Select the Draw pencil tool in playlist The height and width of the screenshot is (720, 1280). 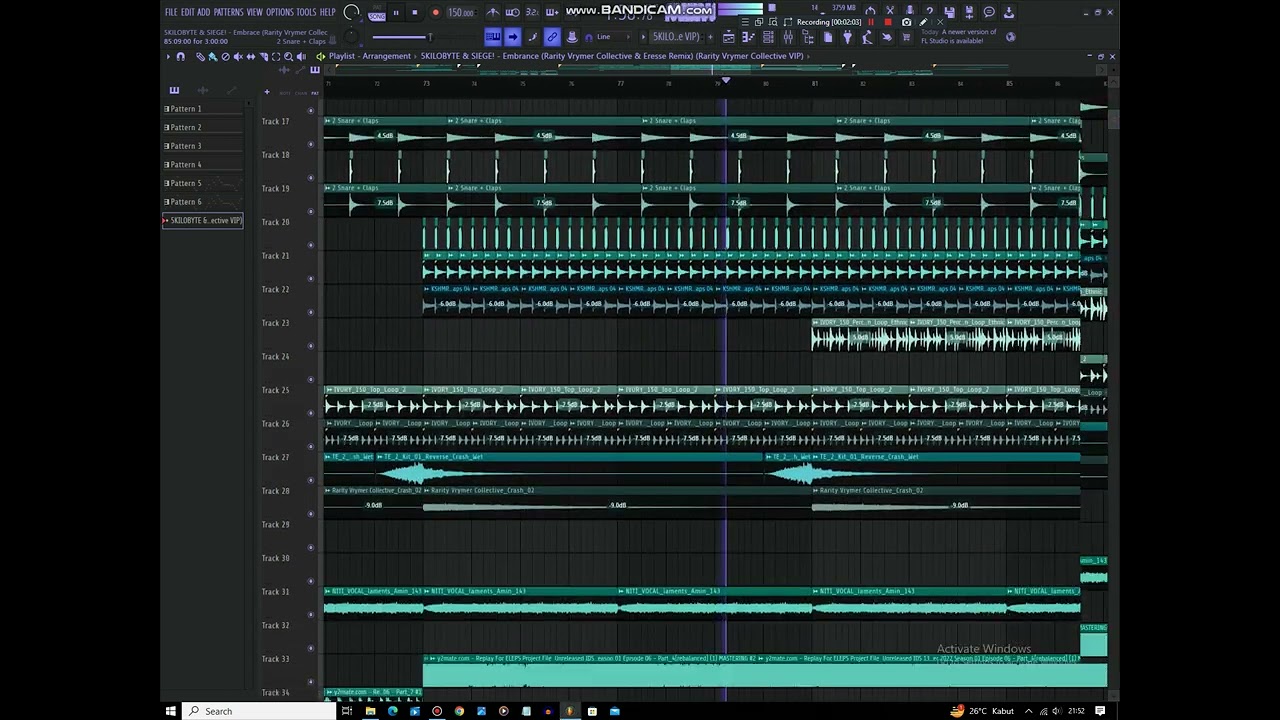point(200,56)
